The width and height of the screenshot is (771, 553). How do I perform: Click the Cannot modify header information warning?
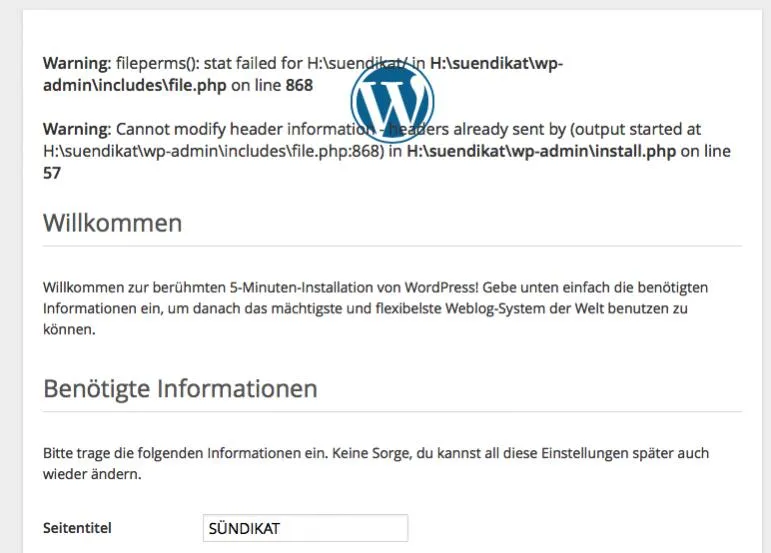coord(386,151)
